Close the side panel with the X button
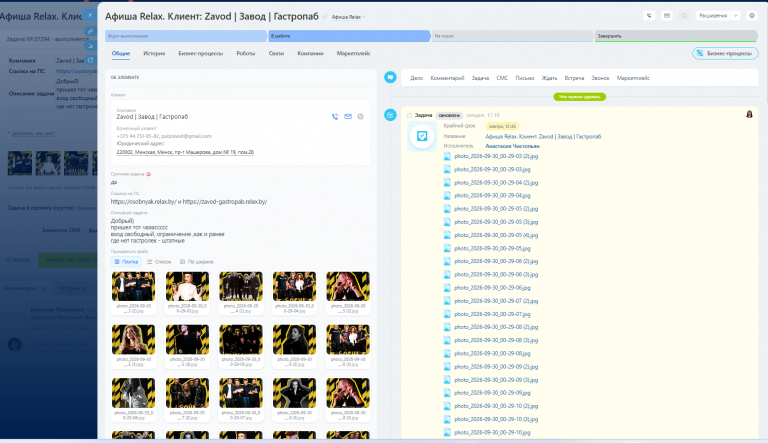768x443 pixels. (x=90, y=15)
